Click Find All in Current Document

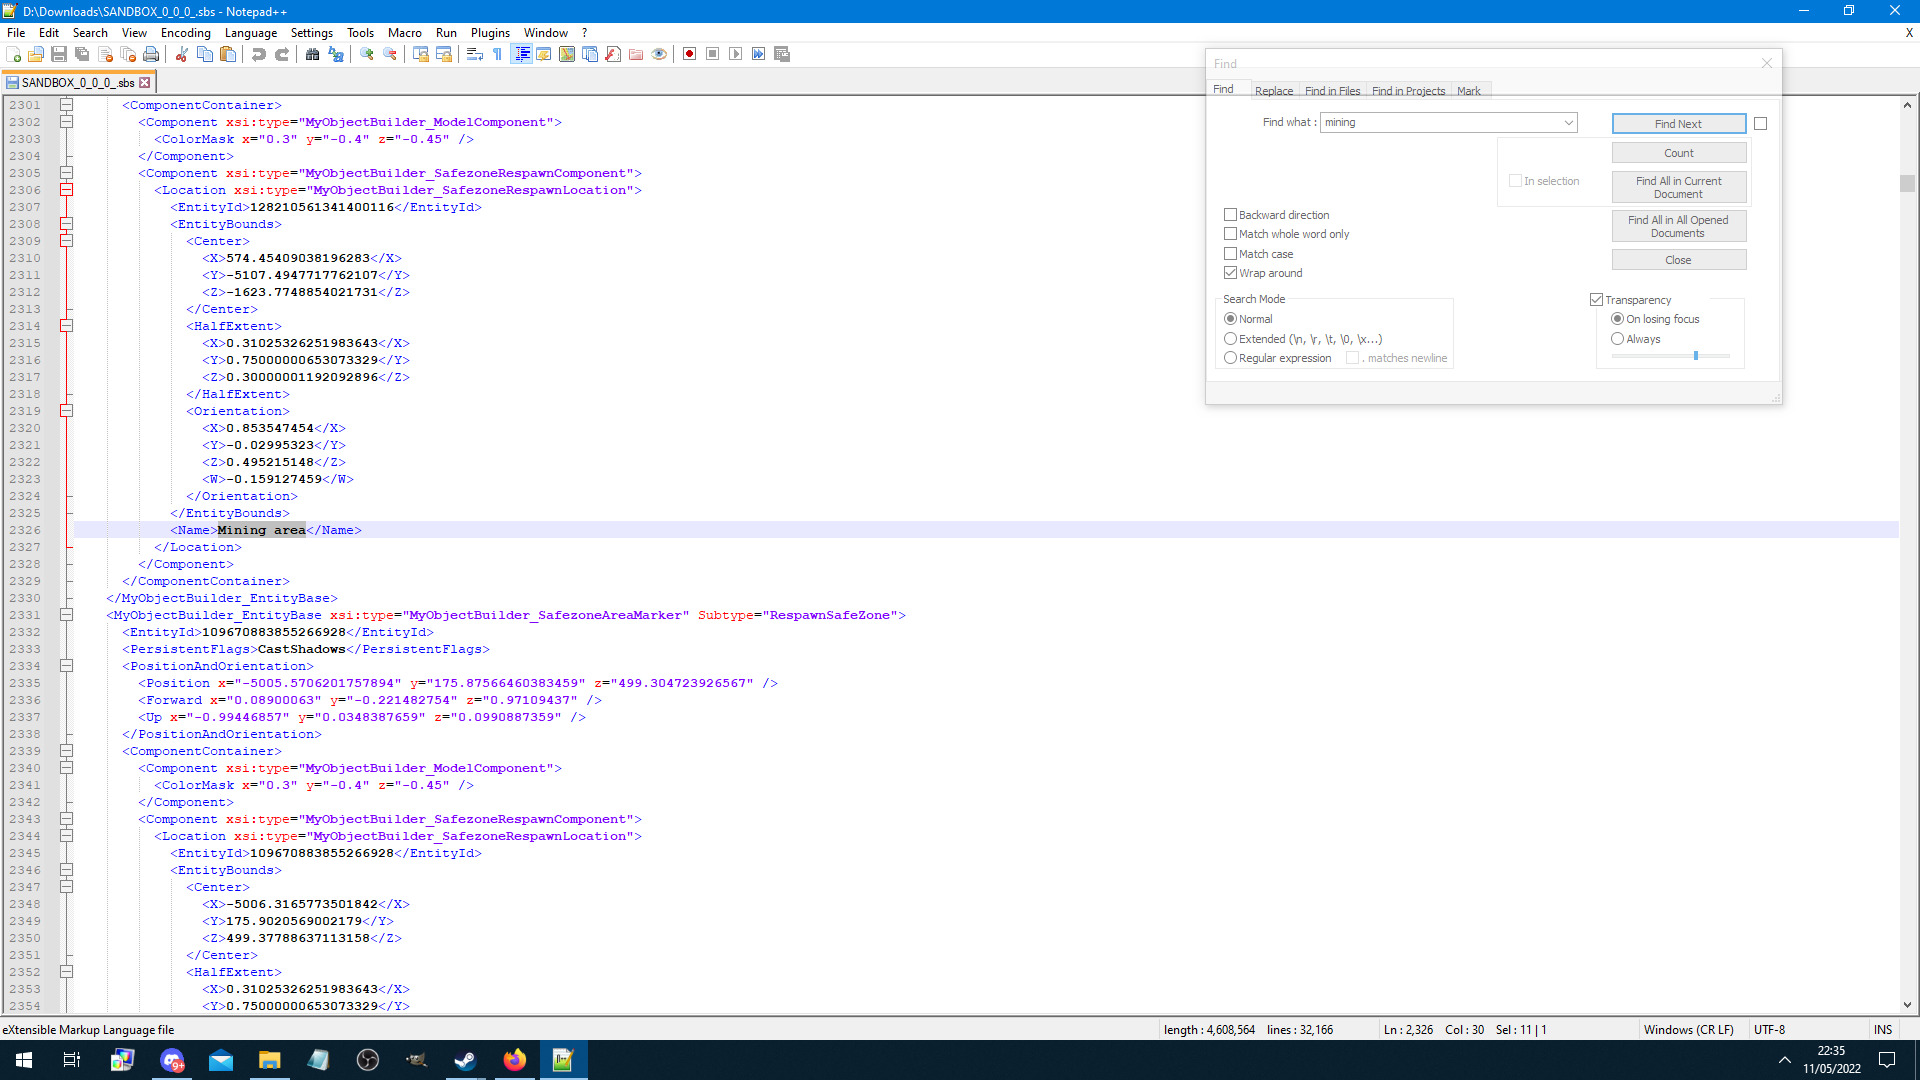(1678, 187)
